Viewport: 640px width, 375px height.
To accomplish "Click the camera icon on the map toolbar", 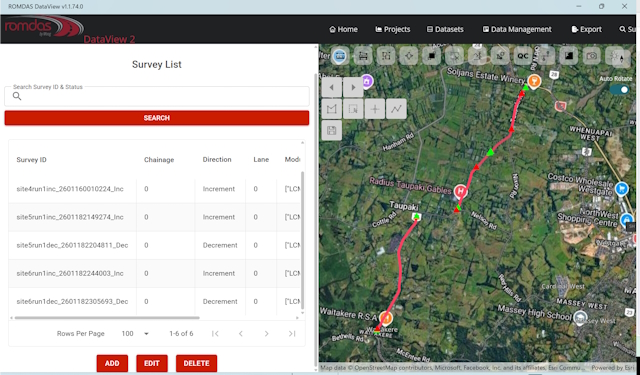I will [x=591, y=56].
